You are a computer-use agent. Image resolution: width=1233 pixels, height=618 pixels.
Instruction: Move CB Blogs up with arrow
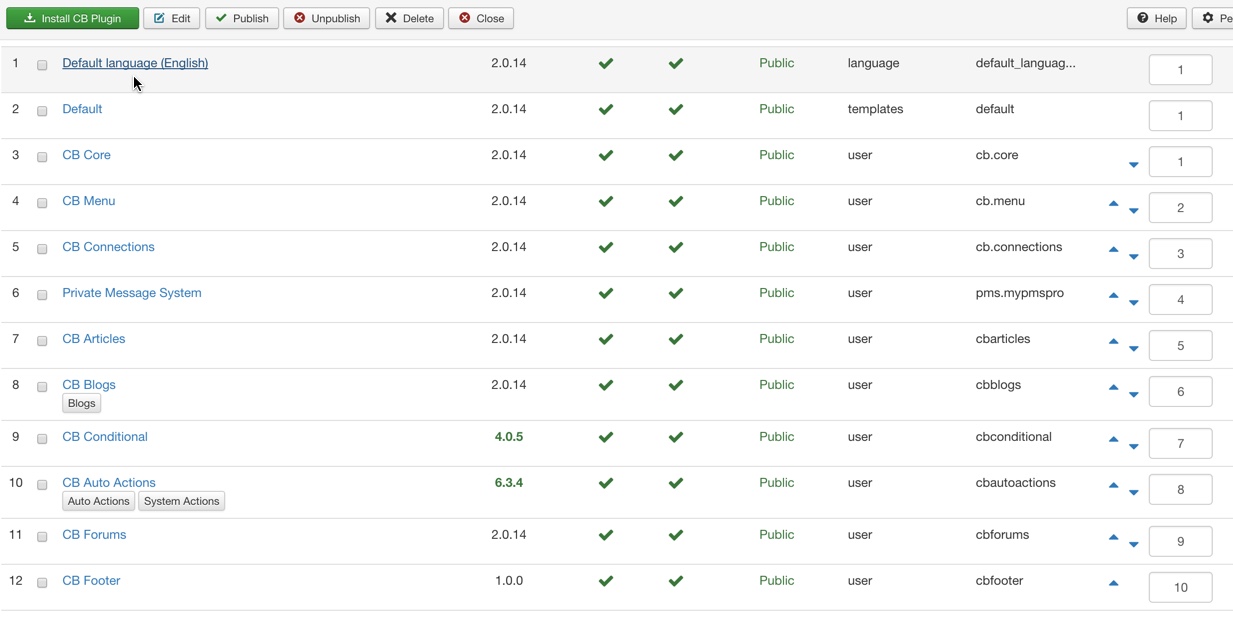(1113, 388)
